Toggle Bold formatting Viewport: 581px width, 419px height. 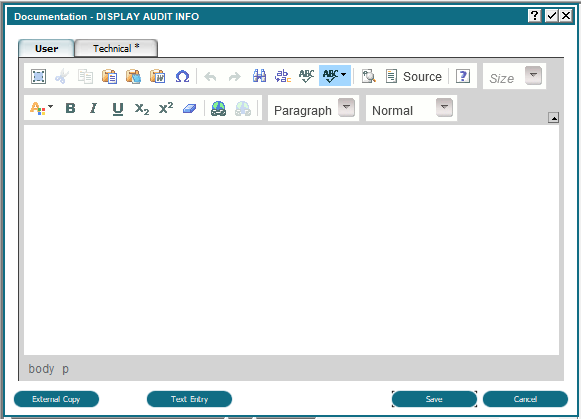pyautogui.click(x=70, y=108)
